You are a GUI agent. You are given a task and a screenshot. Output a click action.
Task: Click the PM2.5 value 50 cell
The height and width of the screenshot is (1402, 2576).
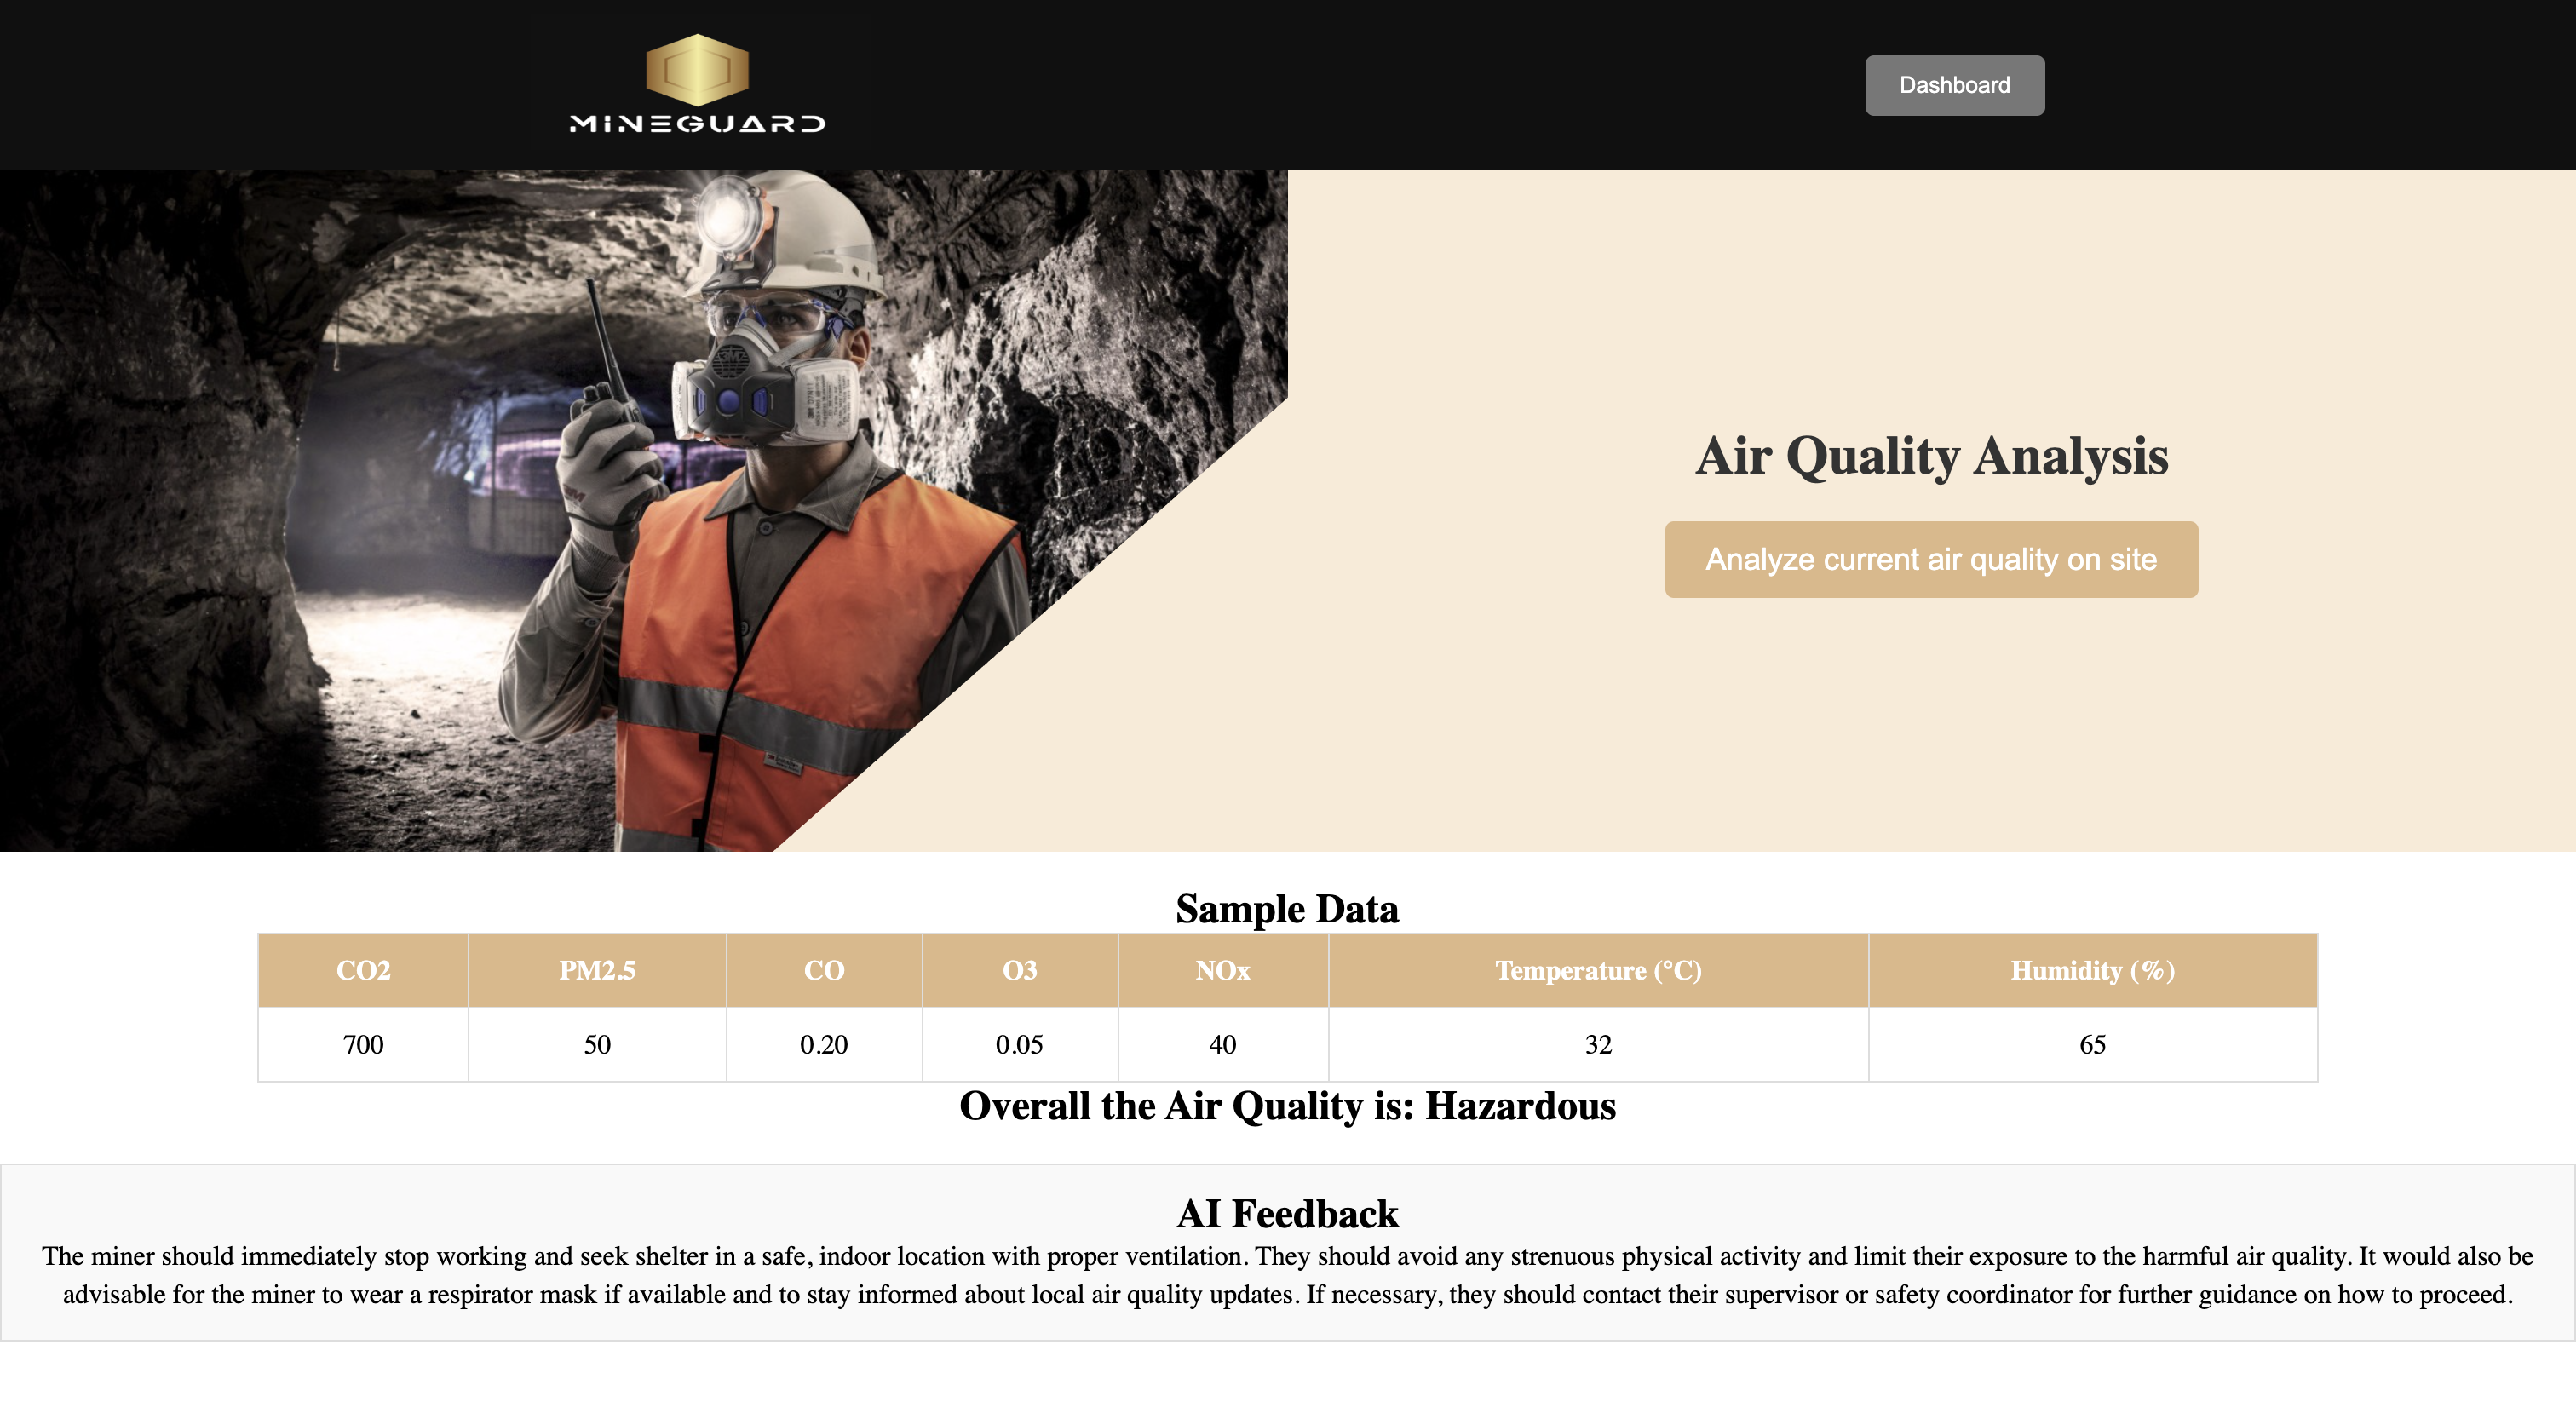click(597, 1044)
